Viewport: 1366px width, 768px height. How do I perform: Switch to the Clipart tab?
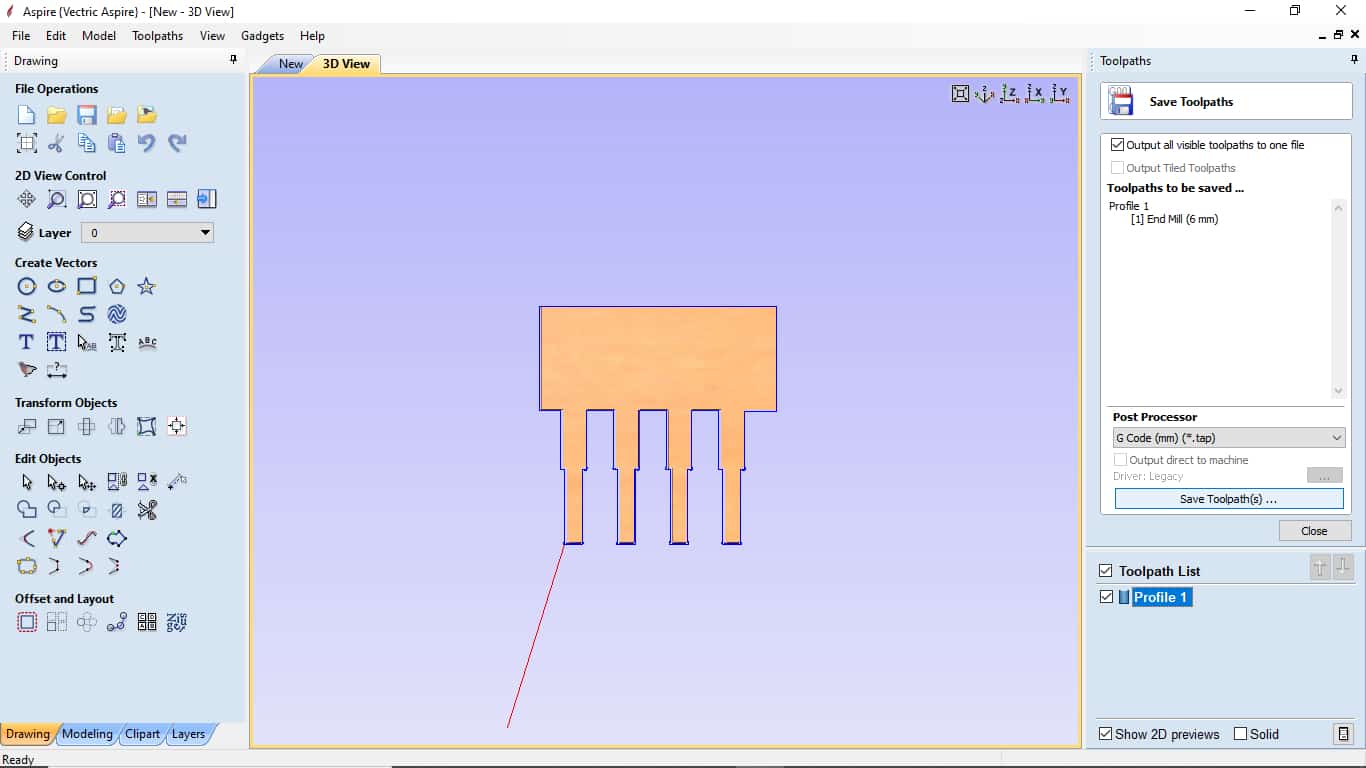[142, 734]
